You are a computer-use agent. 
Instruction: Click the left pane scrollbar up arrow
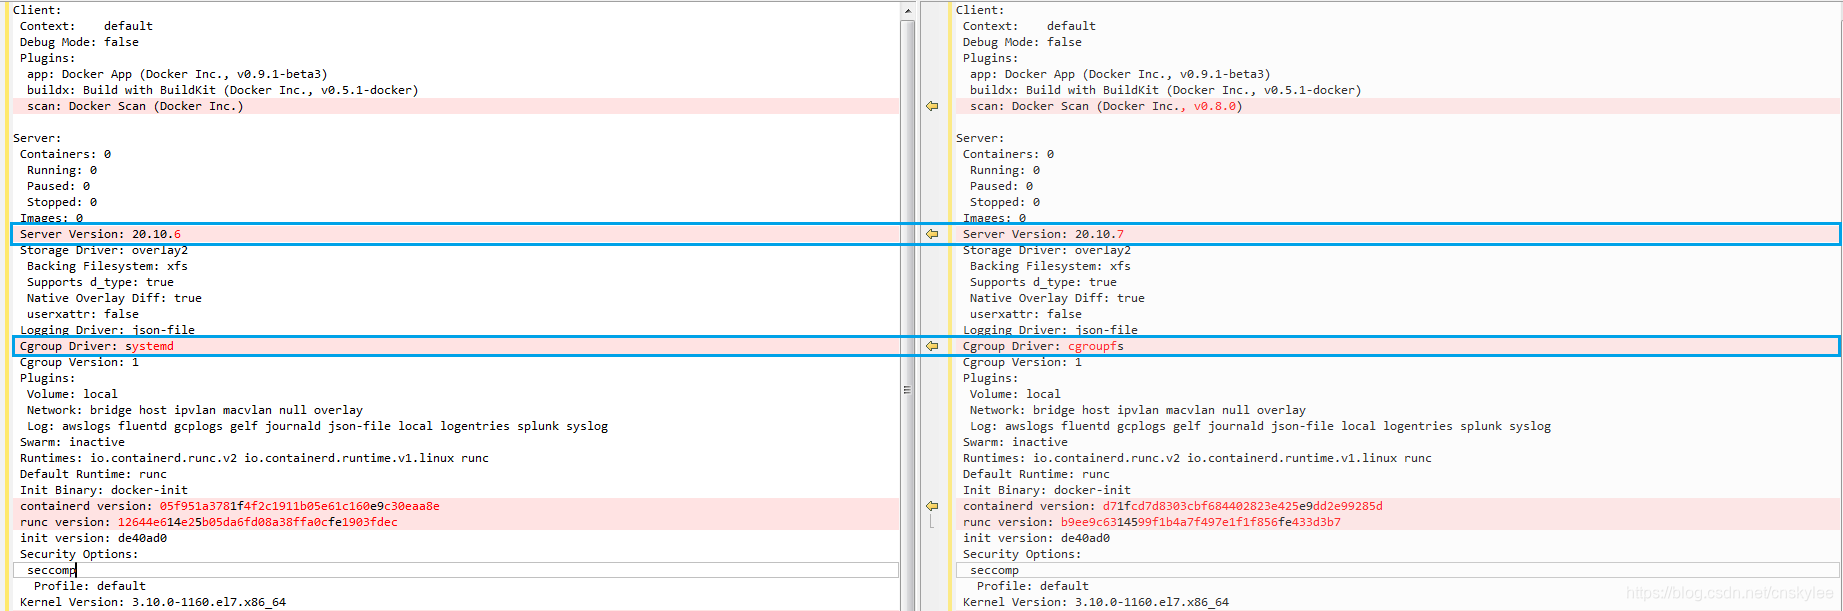click(908, 11)
